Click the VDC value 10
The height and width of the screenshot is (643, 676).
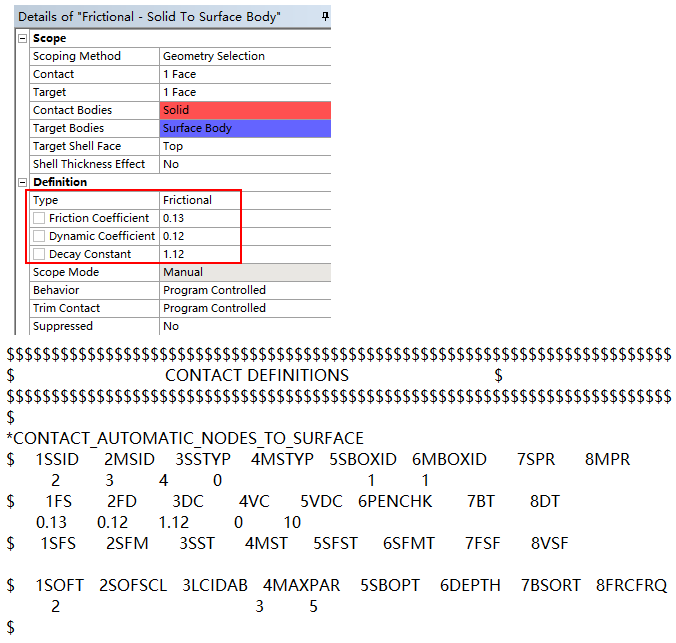(292, 523)
